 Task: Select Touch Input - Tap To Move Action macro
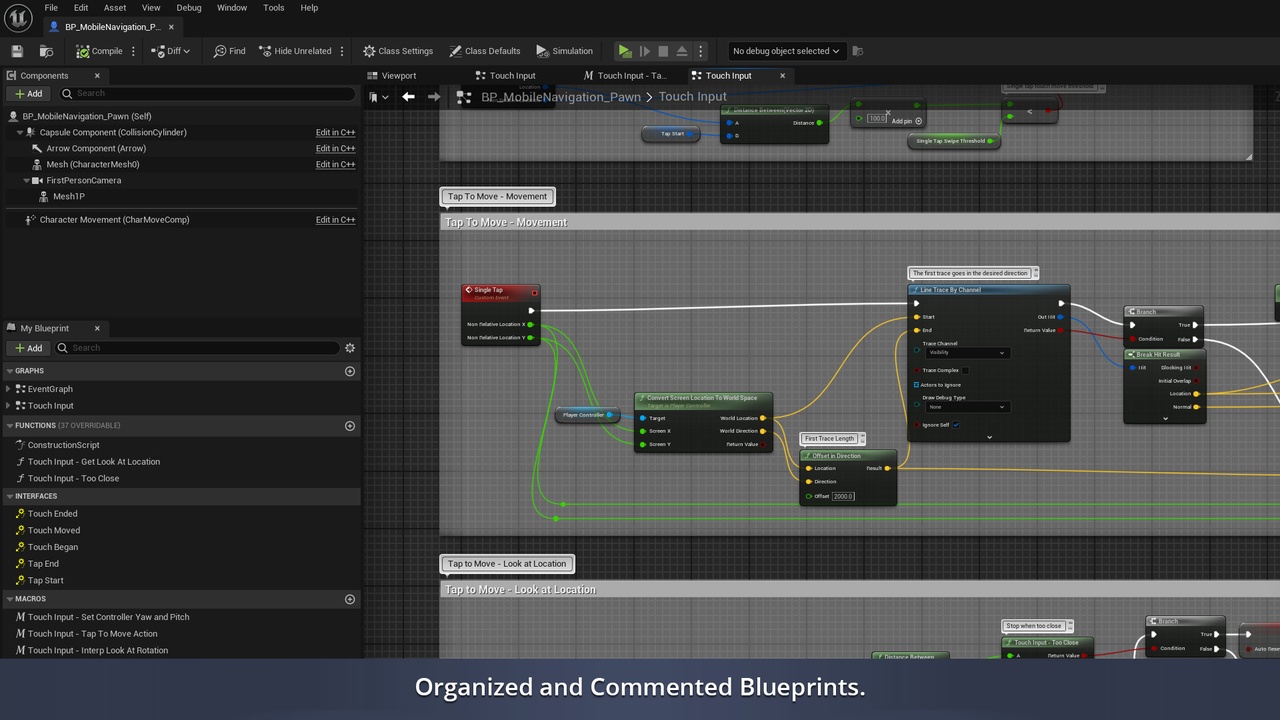[x=92, y=634]
